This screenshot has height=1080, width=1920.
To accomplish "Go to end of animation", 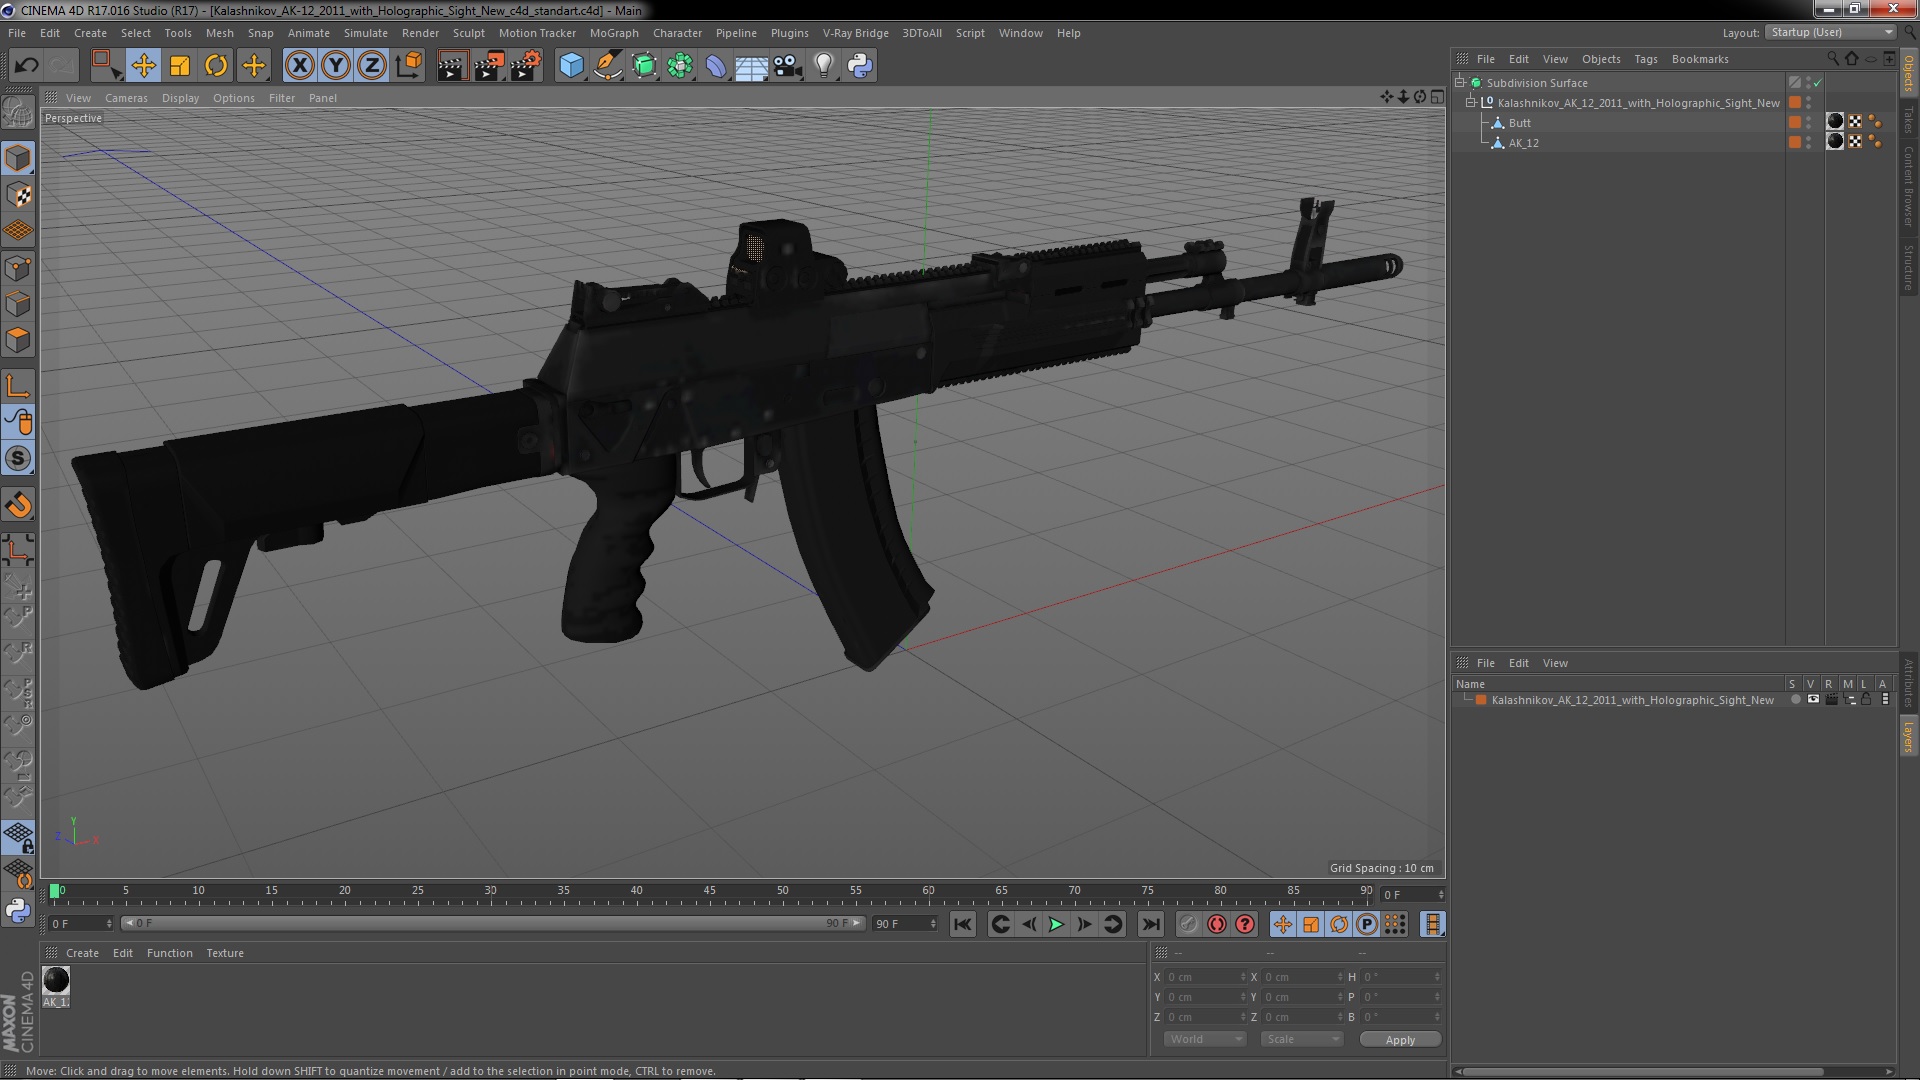I will tap(1151, 925).
